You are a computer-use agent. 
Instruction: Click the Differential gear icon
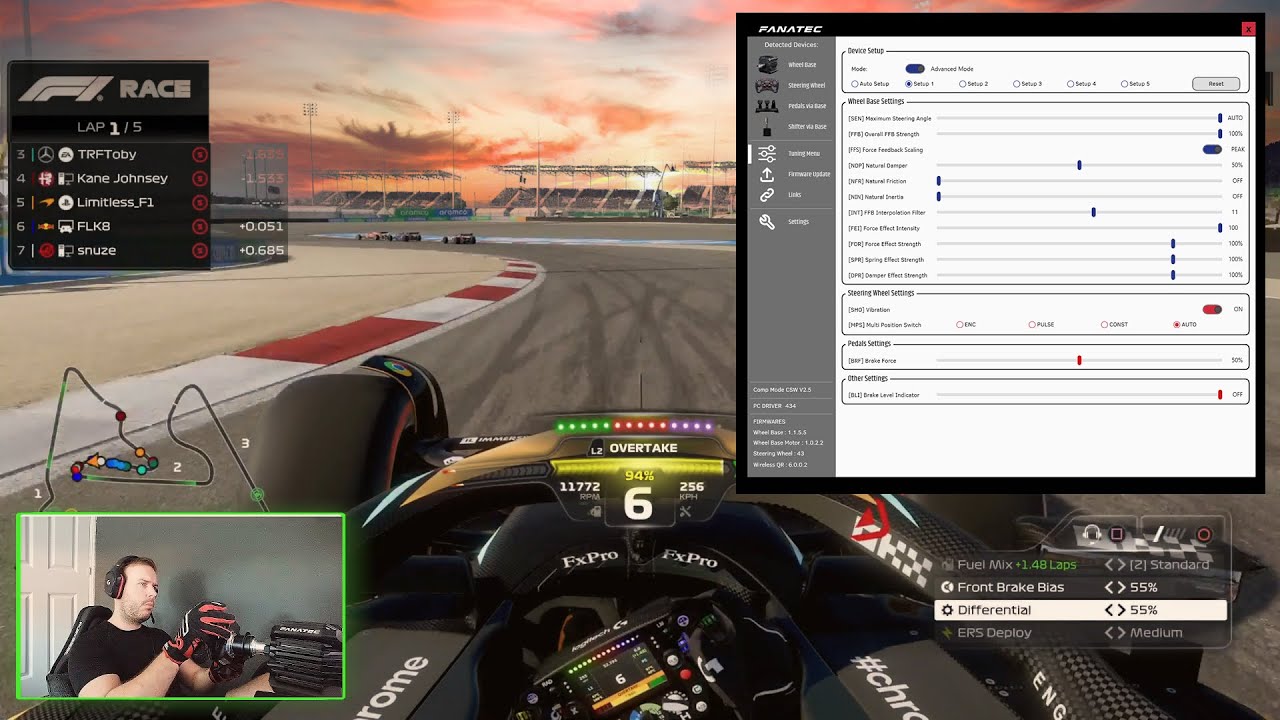947,610
